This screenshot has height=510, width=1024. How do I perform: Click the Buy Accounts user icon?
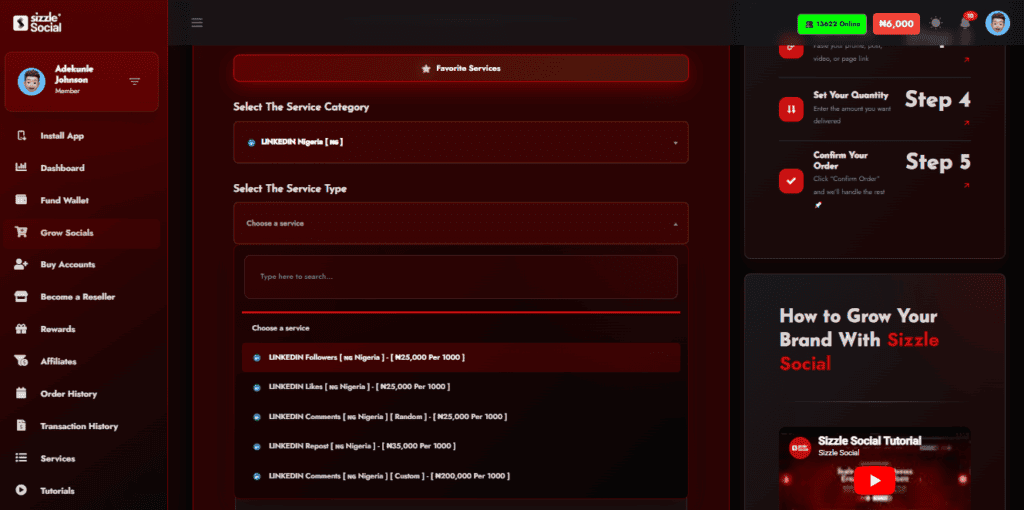coord(21,264)
